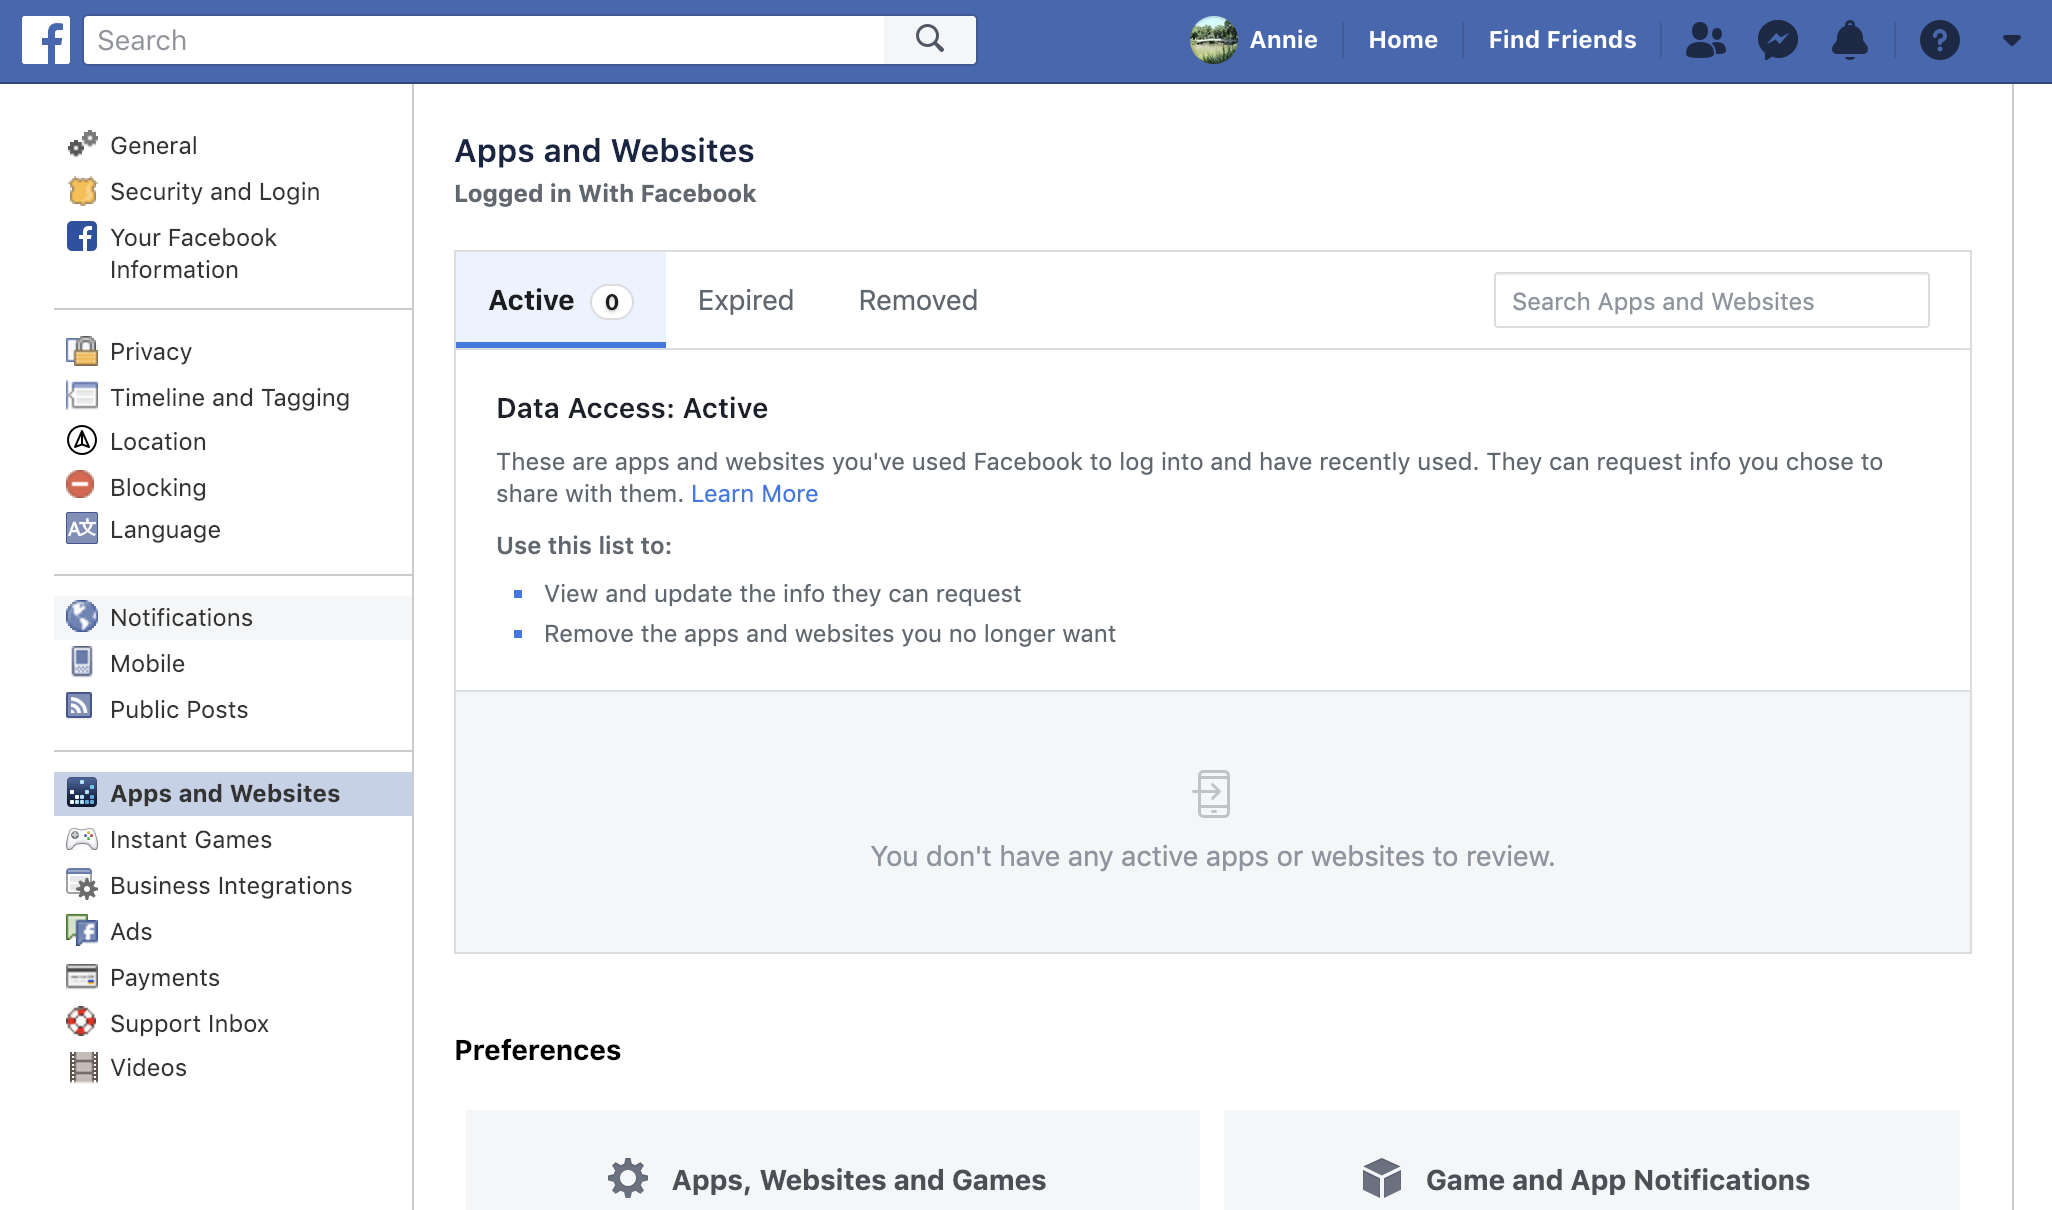Click the Mobile phone icon
Viewport: 2052px width, 1210px height.
pos(82,661)
